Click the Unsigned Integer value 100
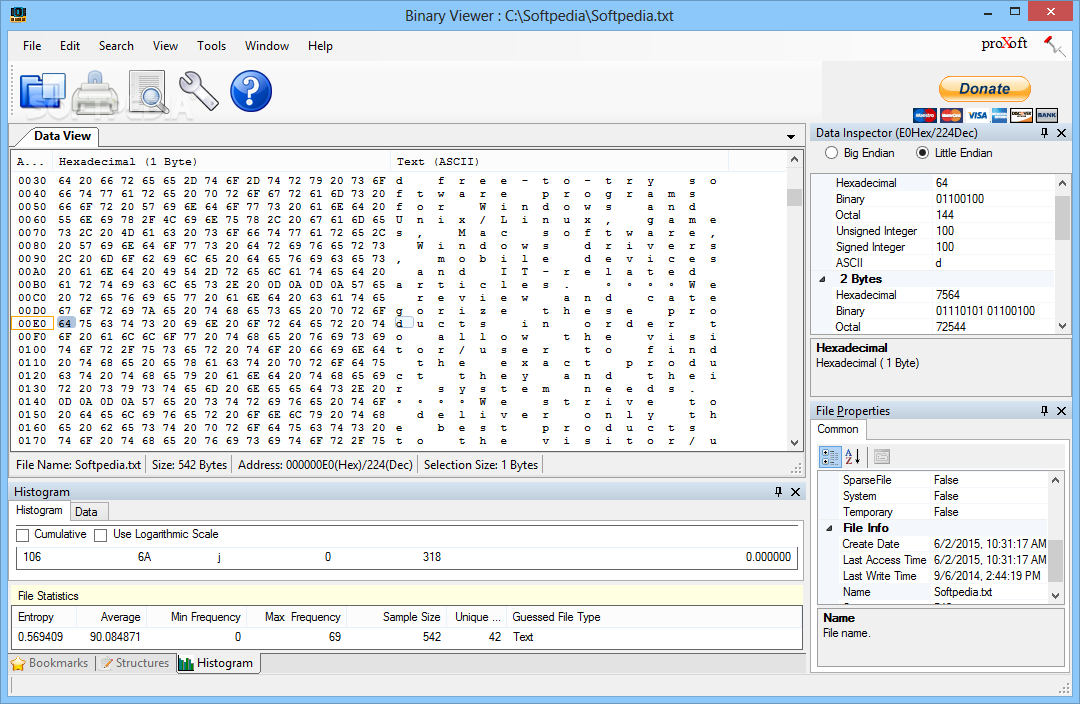 pyautogui.click(x=945, y=231)
